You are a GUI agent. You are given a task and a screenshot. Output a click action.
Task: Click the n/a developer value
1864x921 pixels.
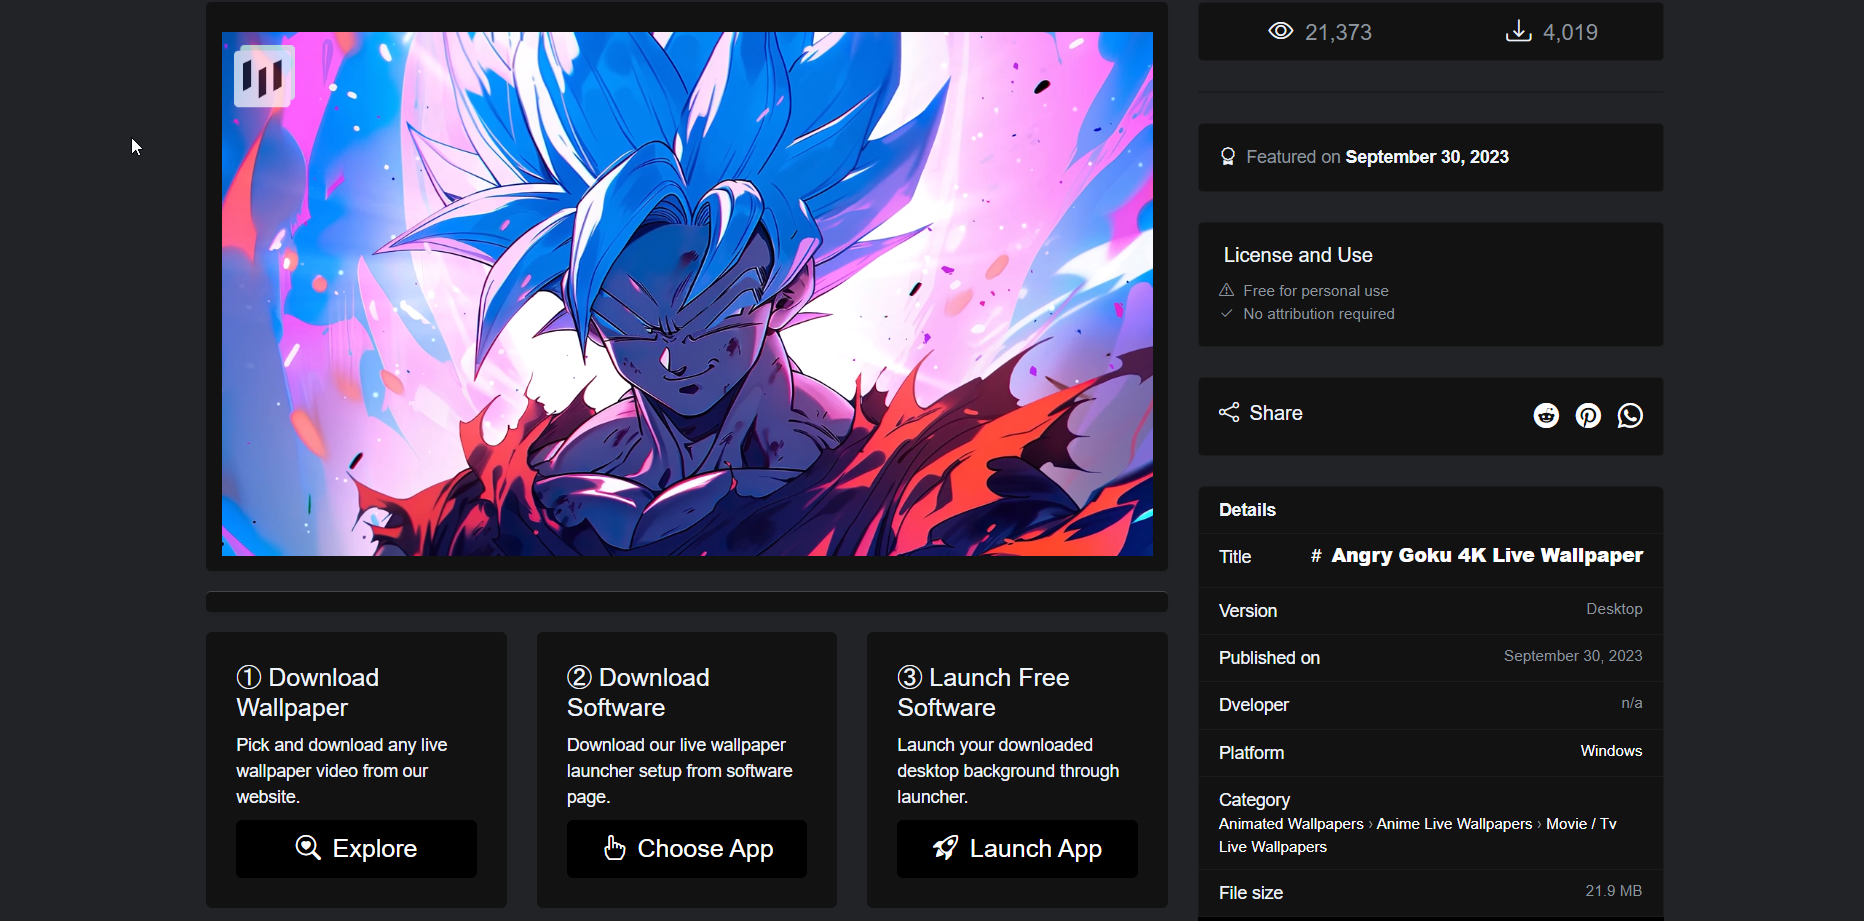click(1632, 703)
